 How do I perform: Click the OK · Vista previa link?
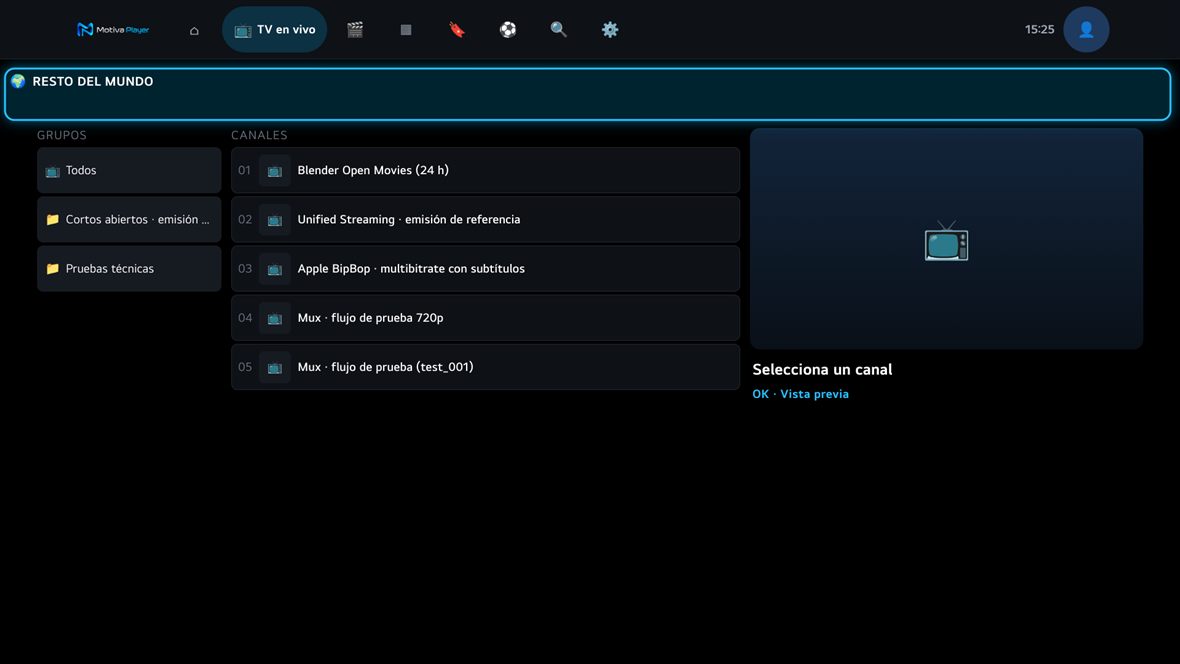click(801, 394)
